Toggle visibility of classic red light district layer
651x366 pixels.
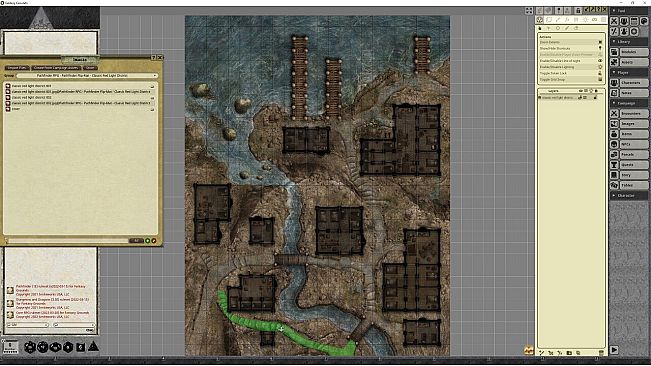point(580,98)
